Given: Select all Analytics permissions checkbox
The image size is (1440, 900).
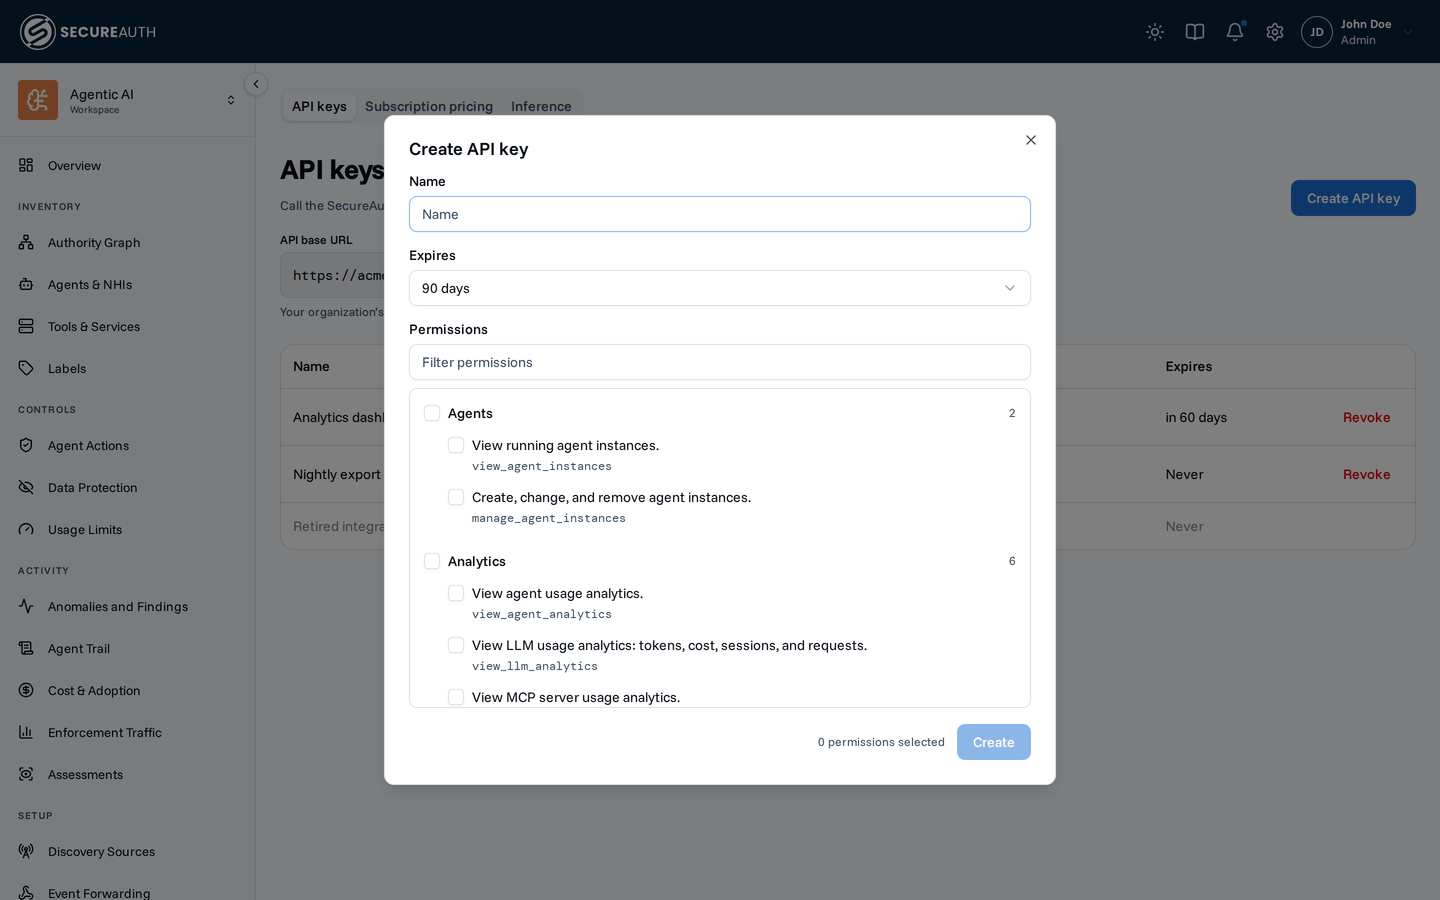Looking at the screenshot, I should (x=432, y=561).
